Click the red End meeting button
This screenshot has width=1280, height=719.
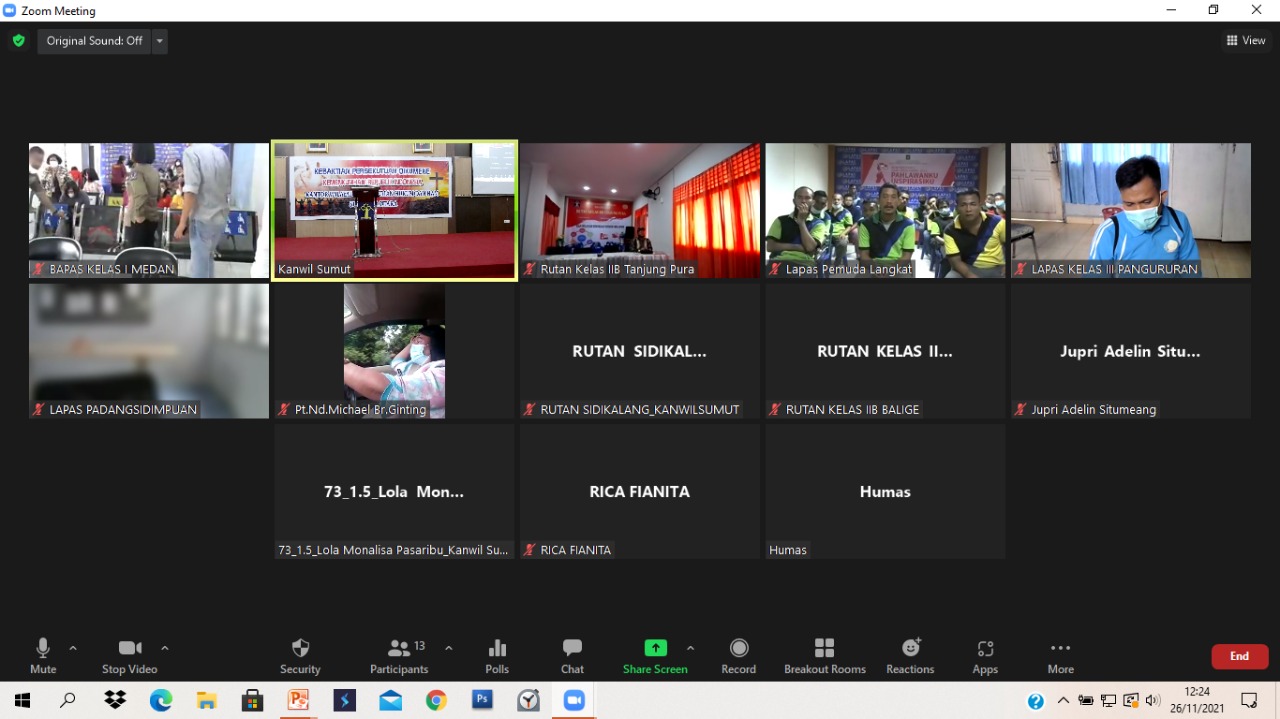pyautogui.click(x=1239, y=656)
